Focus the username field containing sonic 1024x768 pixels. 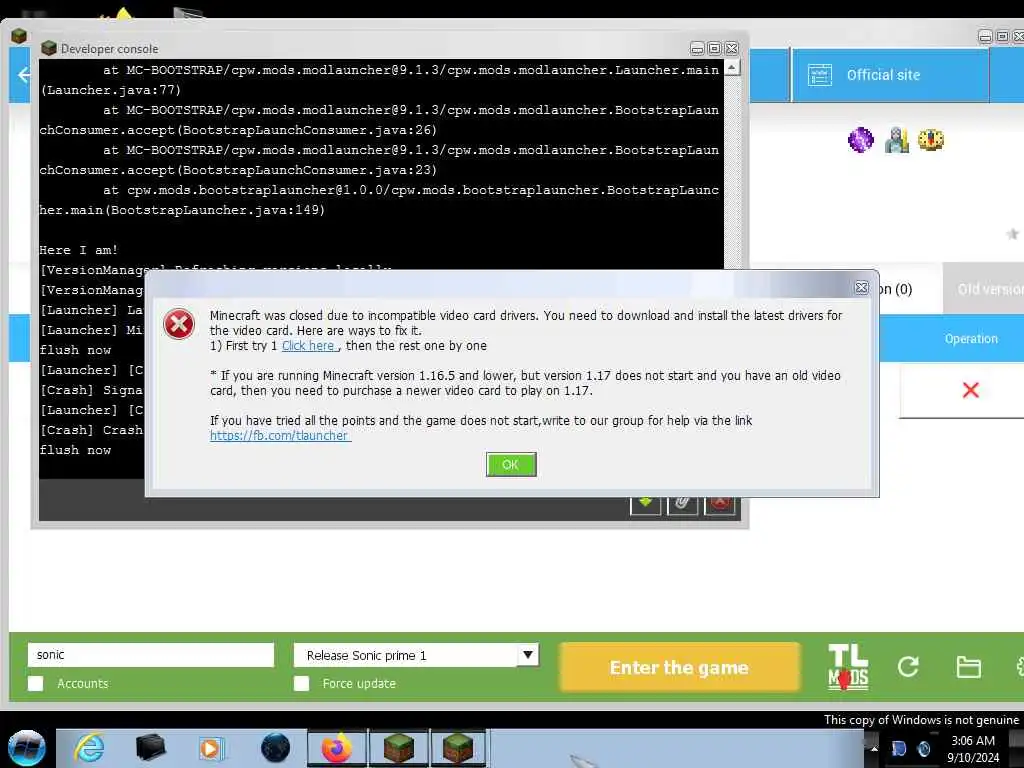click(x=151, y=654)
